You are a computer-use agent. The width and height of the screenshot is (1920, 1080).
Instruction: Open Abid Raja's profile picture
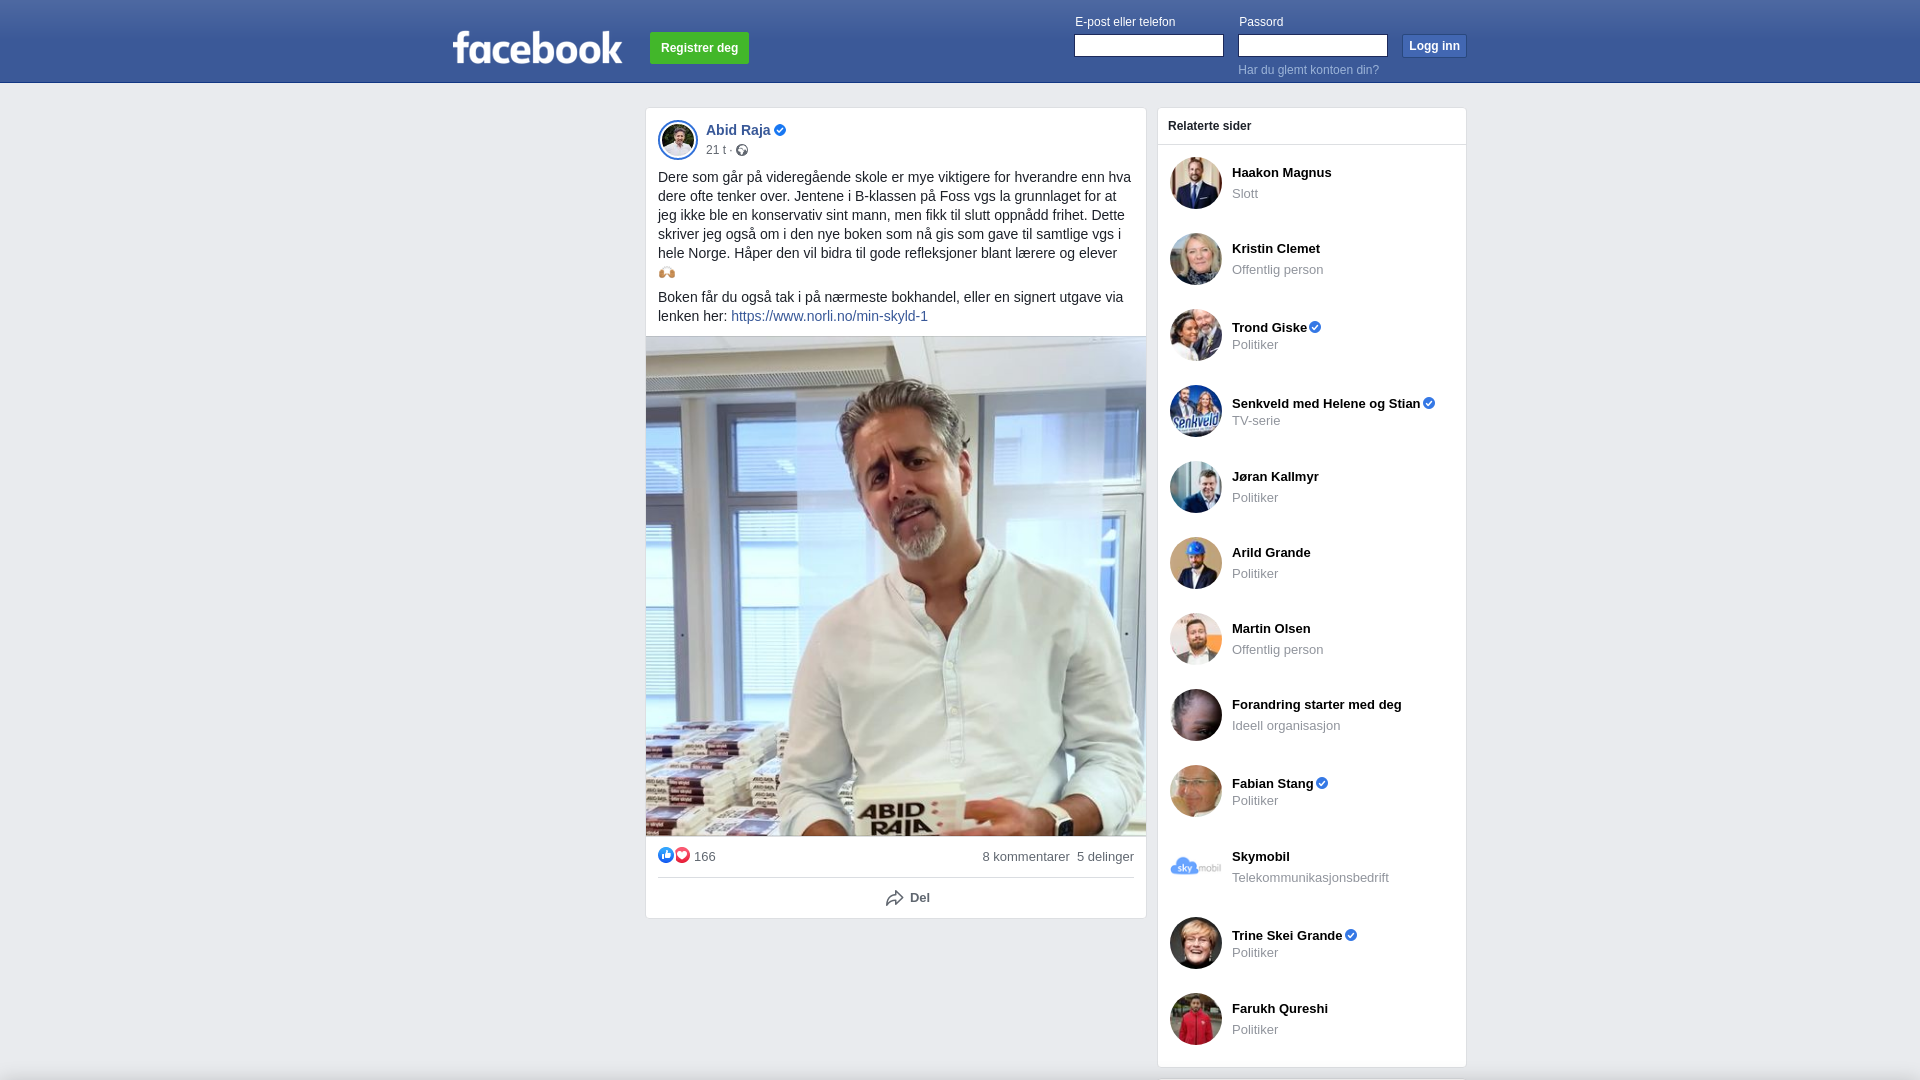[678, 140]
